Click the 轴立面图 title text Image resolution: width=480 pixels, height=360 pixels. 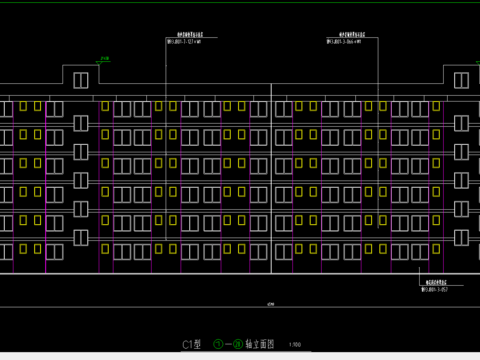pyautogui.click(x=260, y=344)
